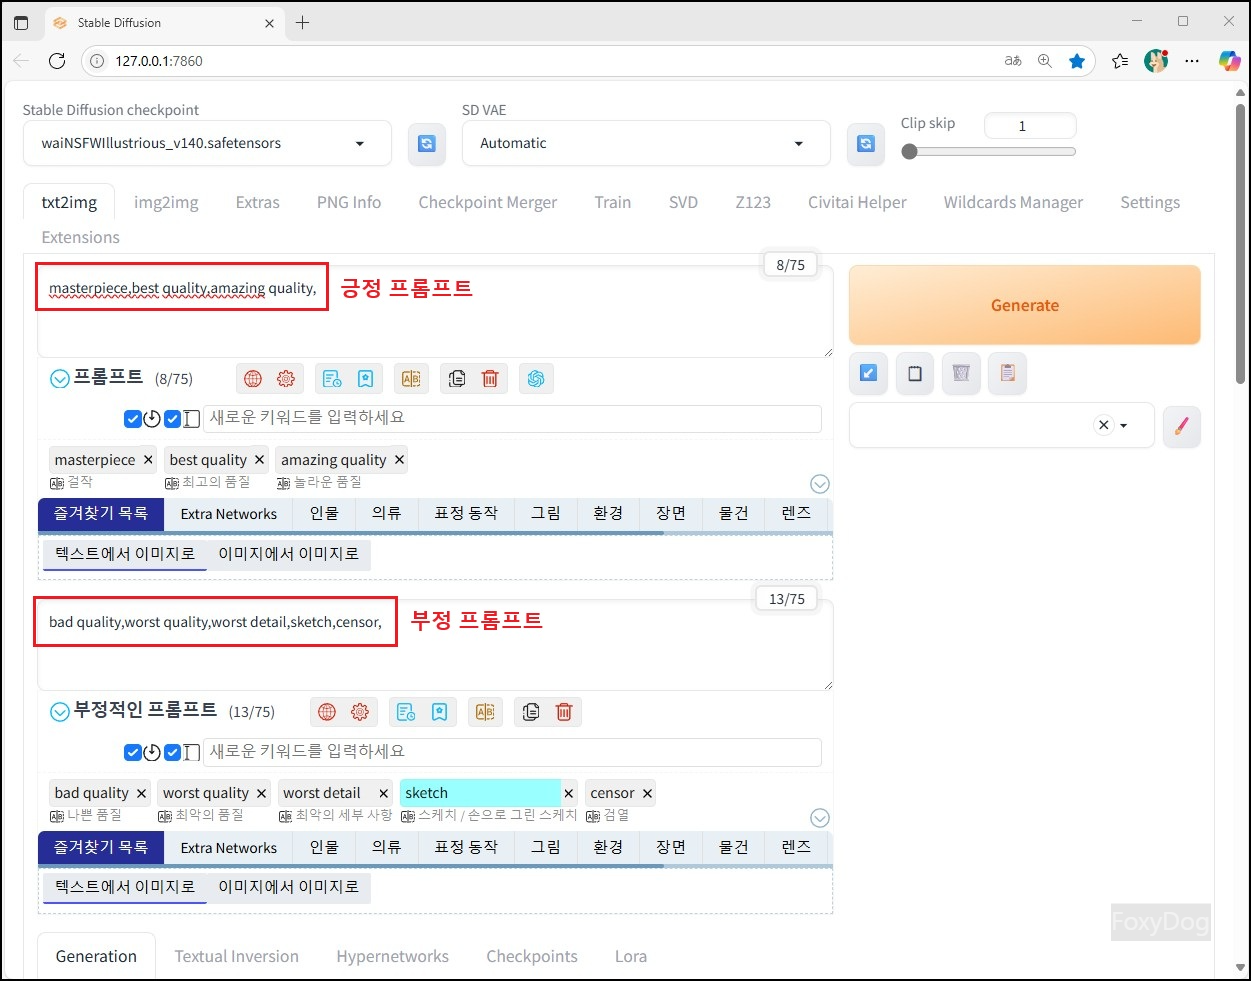Click the favorites bookmark icon in the positive prompt toolbar
Viewport: 1251px width, 981px height.
[365, 379]
